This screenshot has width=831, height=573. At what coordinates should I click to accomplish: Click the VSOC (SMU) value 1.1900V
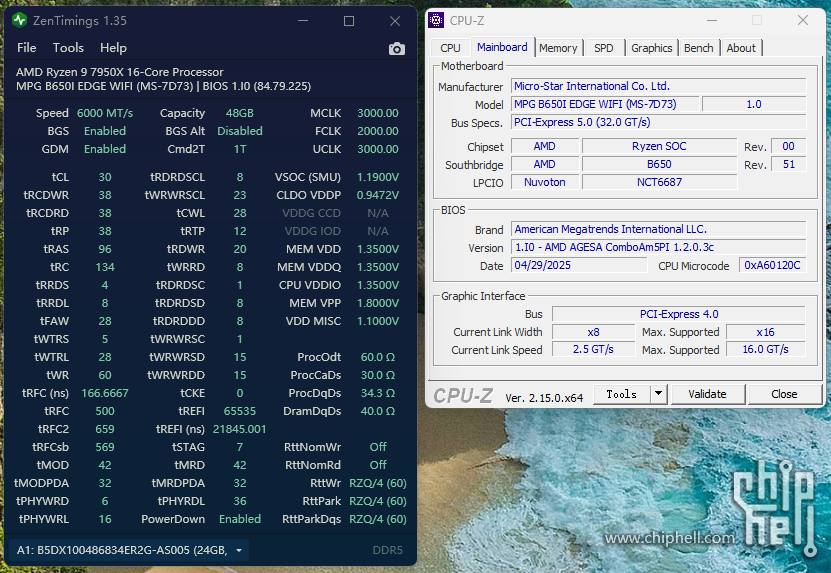pos(378,177)
